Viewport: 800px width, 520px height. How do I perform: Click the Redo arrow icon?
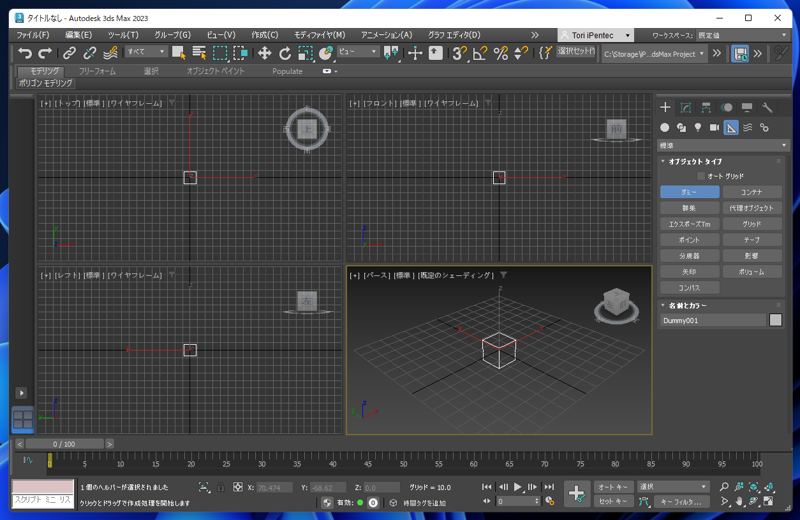click(45, 53)
